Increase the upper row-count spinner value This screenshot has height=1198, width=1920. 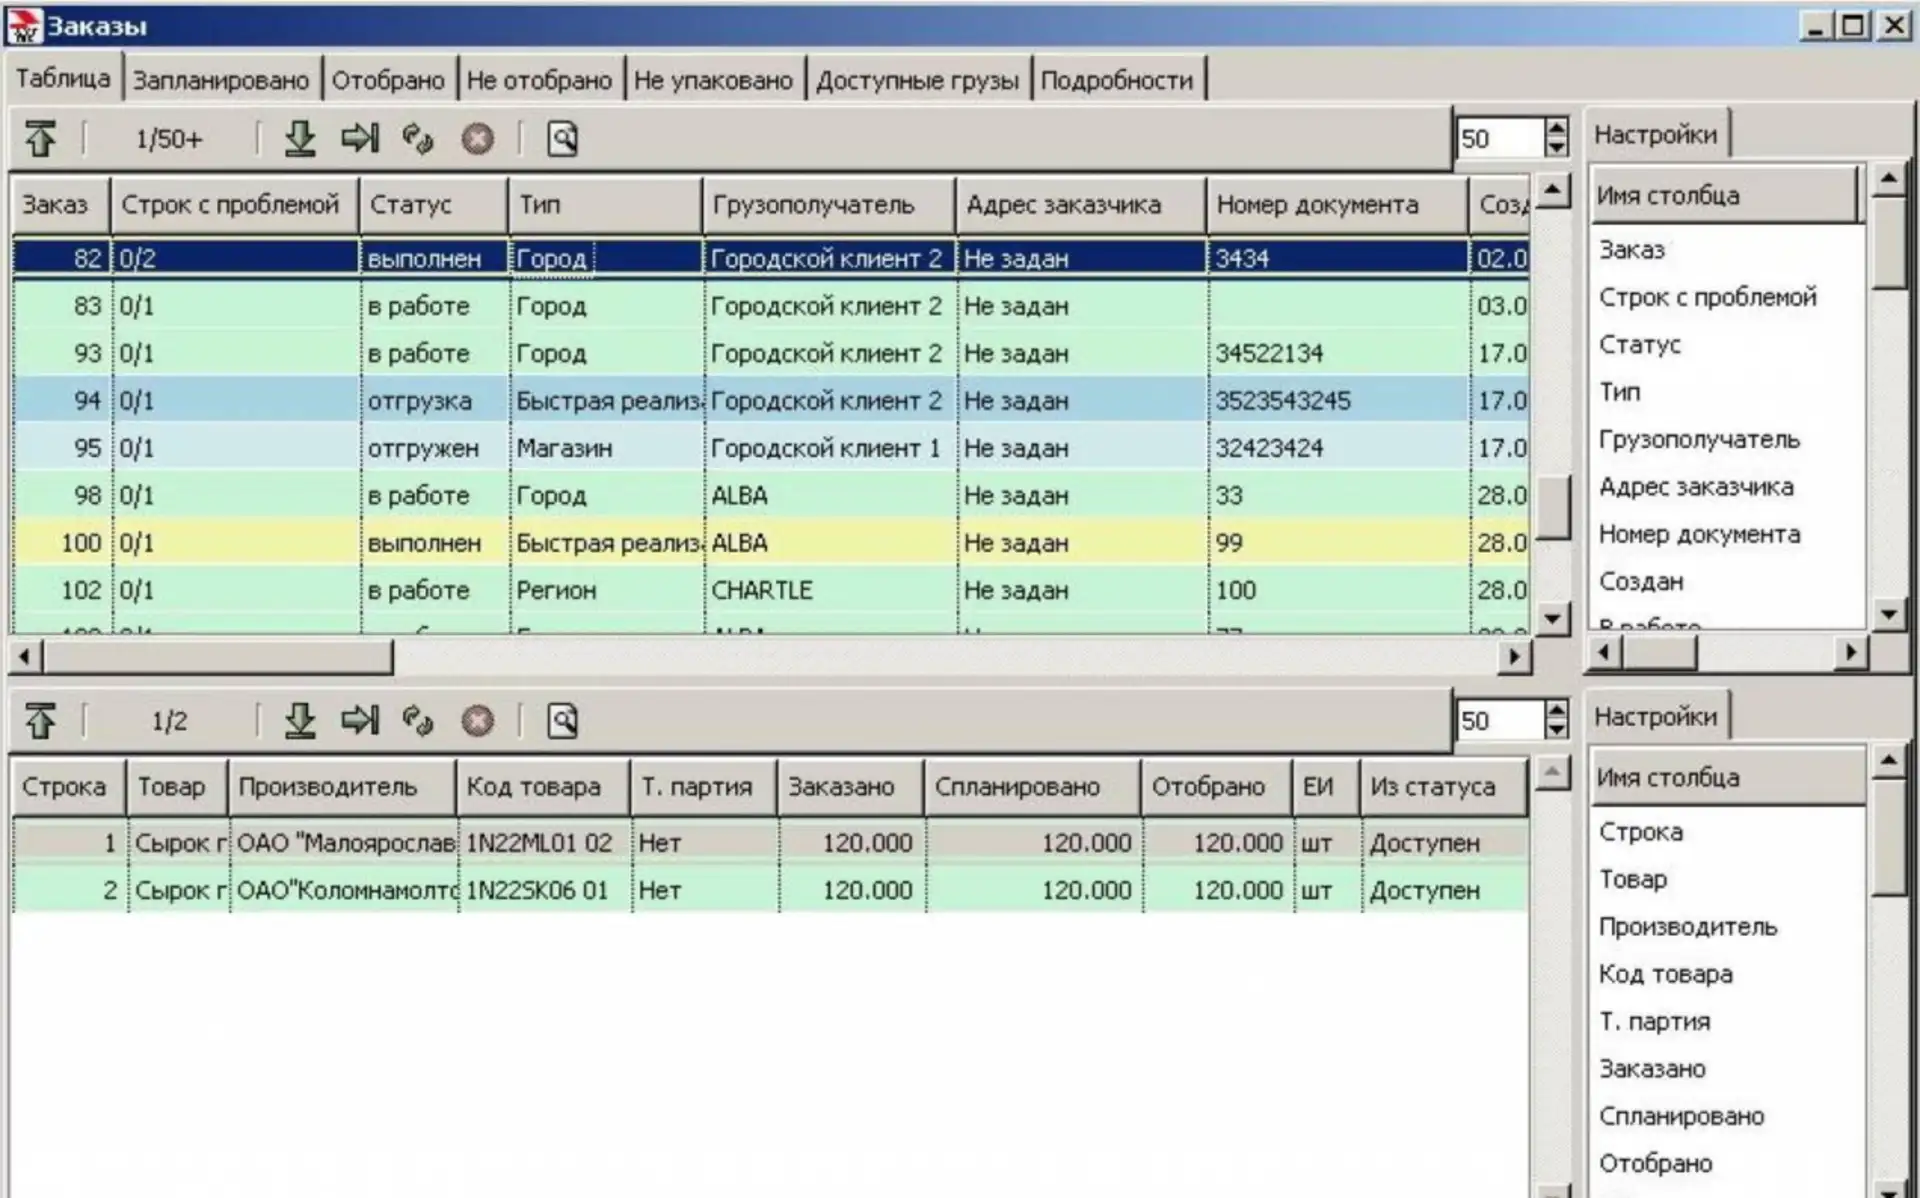1556,128
